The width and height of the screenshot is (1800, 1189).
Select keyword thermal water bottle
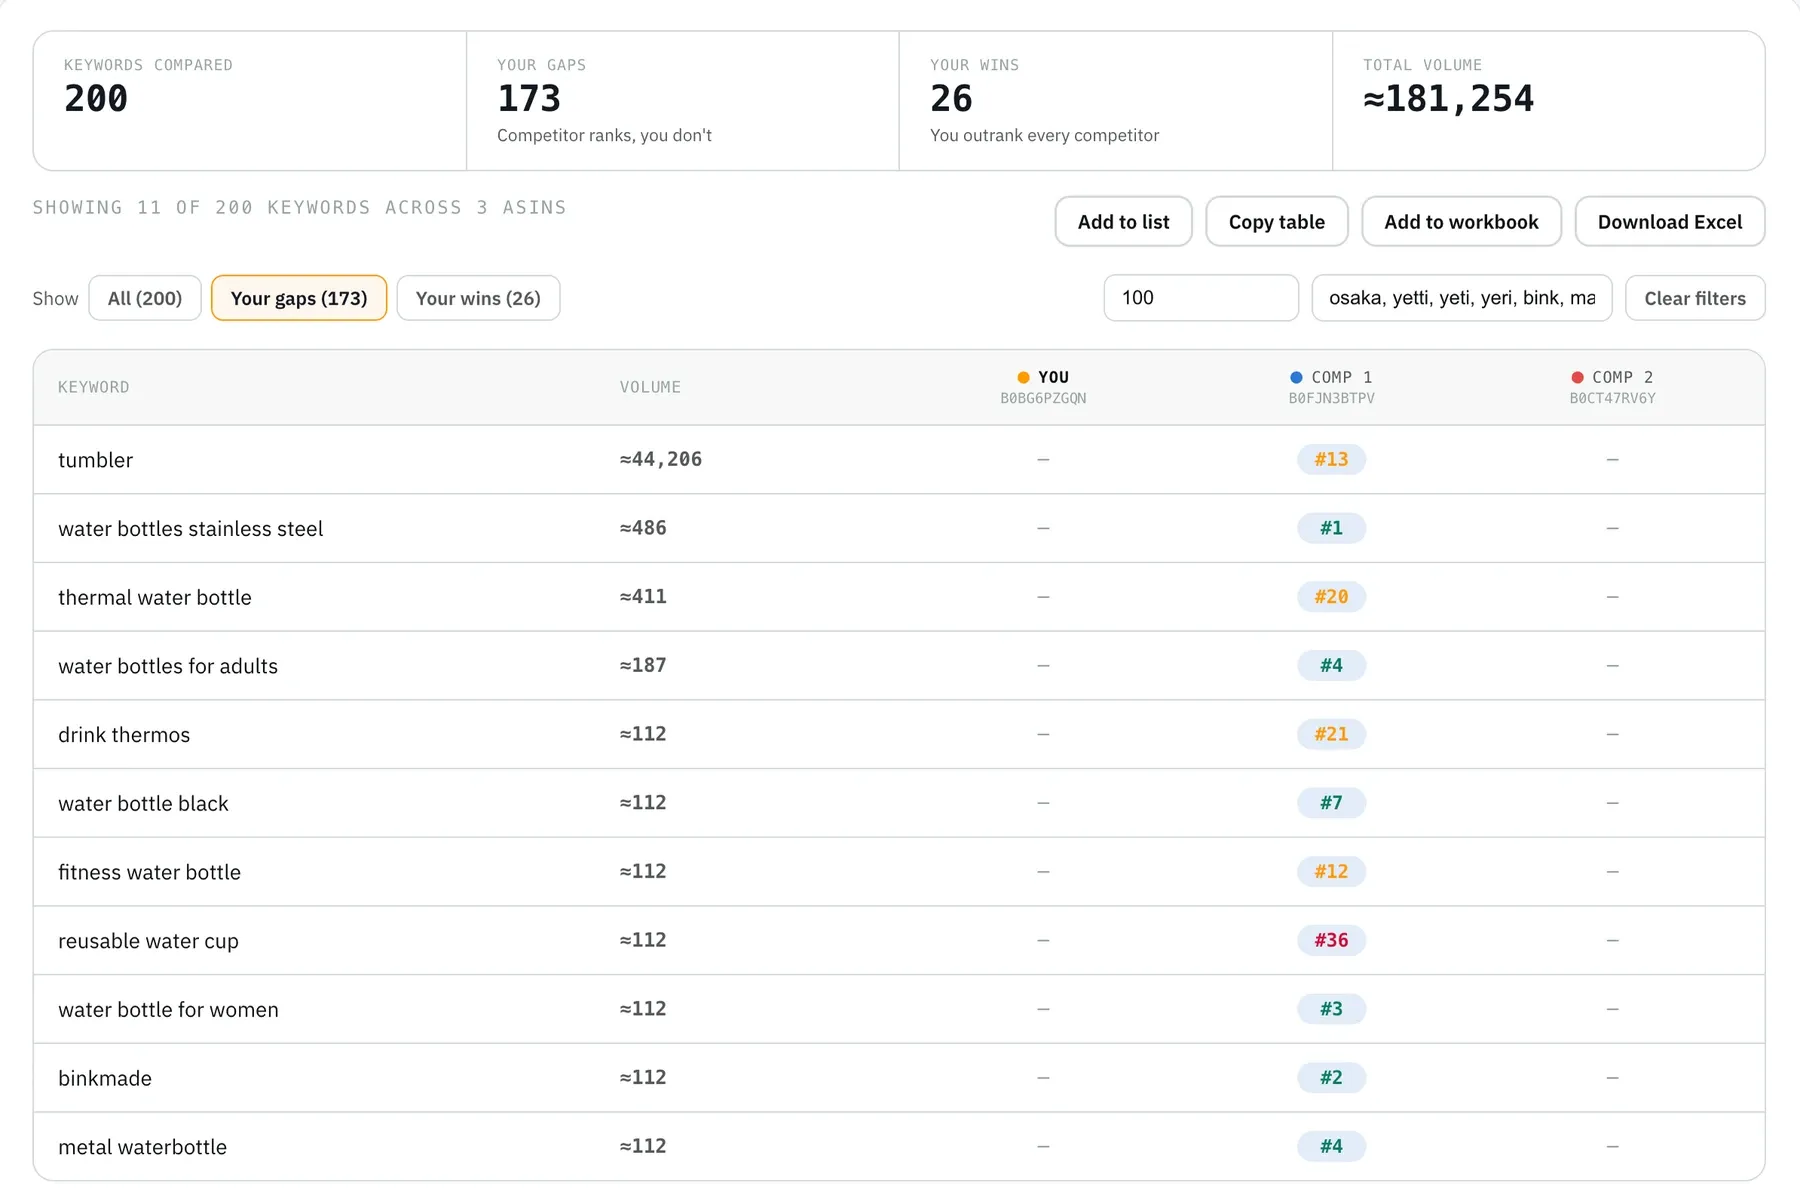(x=155, y=597)
